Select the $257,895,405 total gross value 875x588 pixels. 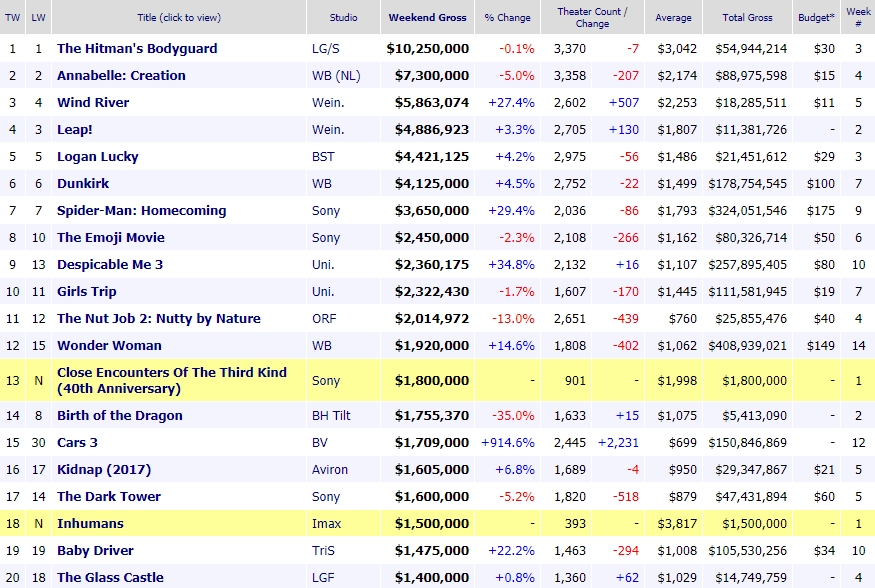coord(748,264)
